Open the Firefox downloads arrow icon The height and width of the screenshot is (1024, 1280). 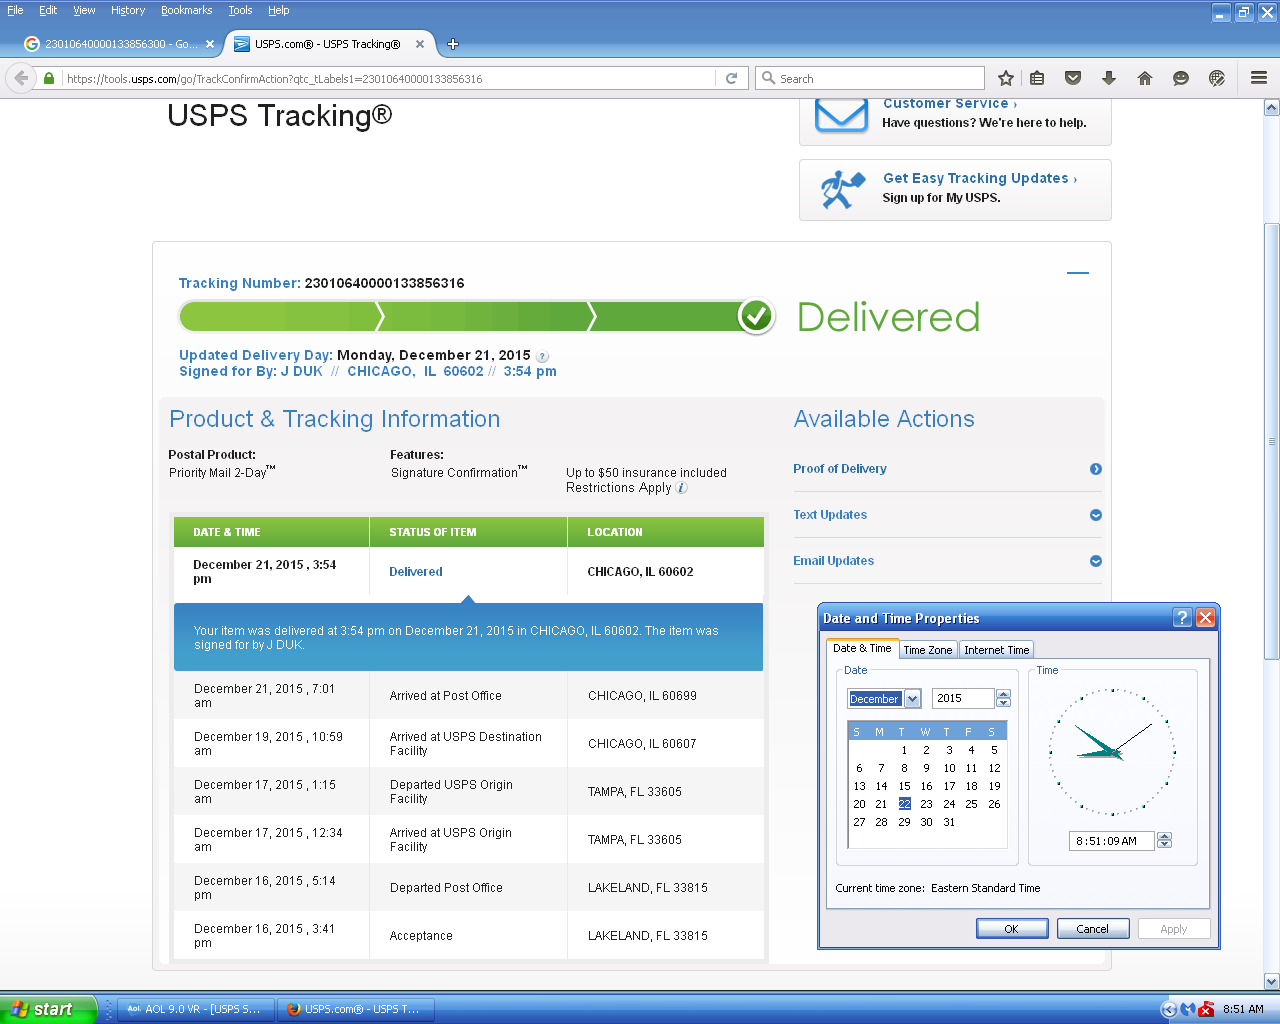point(1109,78)
